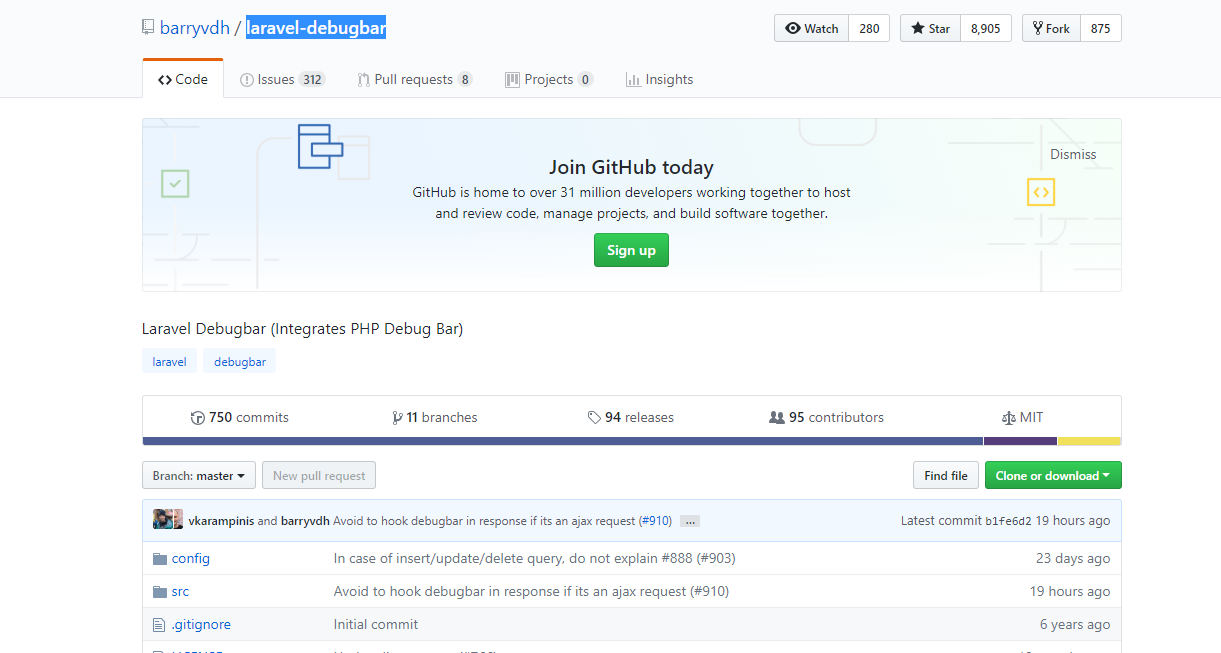Click the people icon beside 95 contributors

click(x=777, y=418)
